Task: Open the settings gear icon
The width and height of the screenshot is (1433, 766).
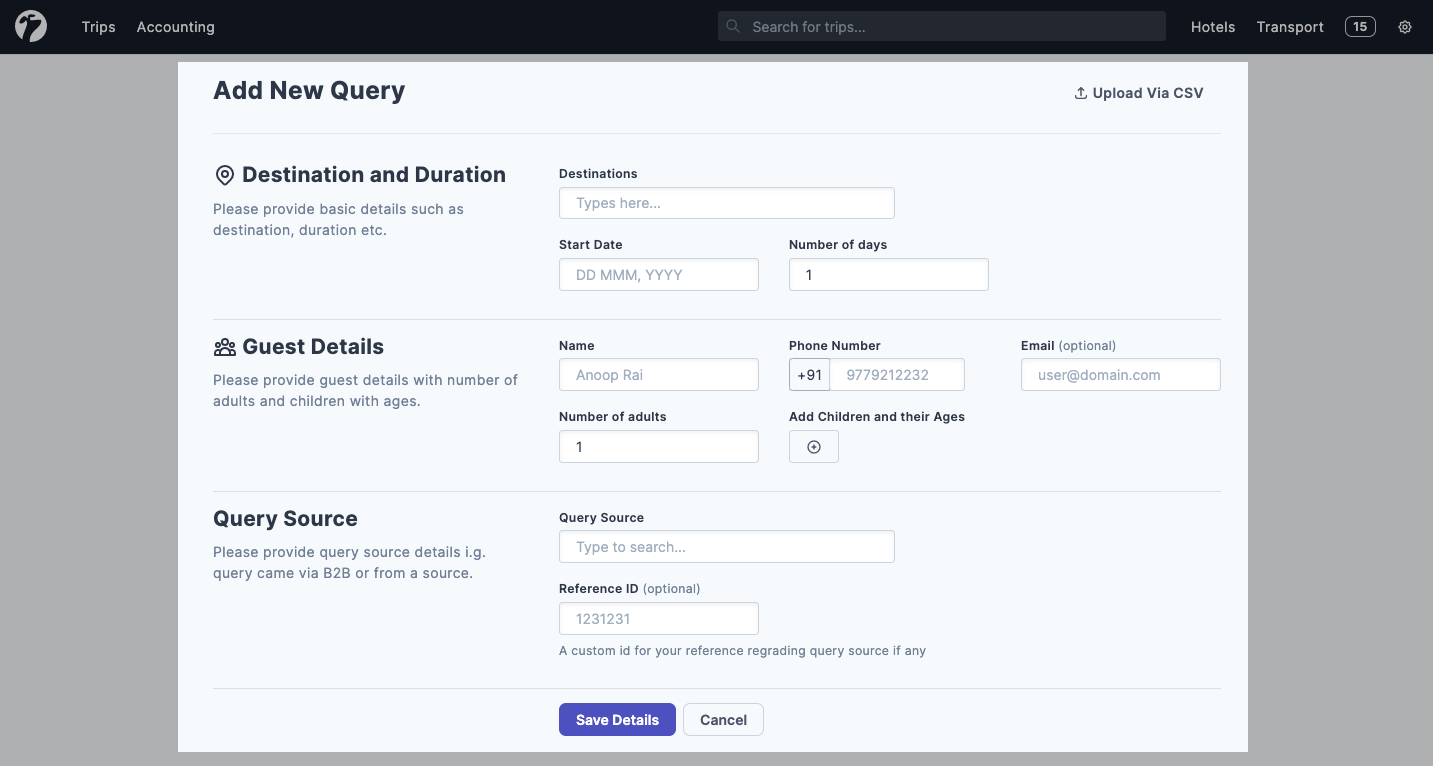Action: [1405, 27]
